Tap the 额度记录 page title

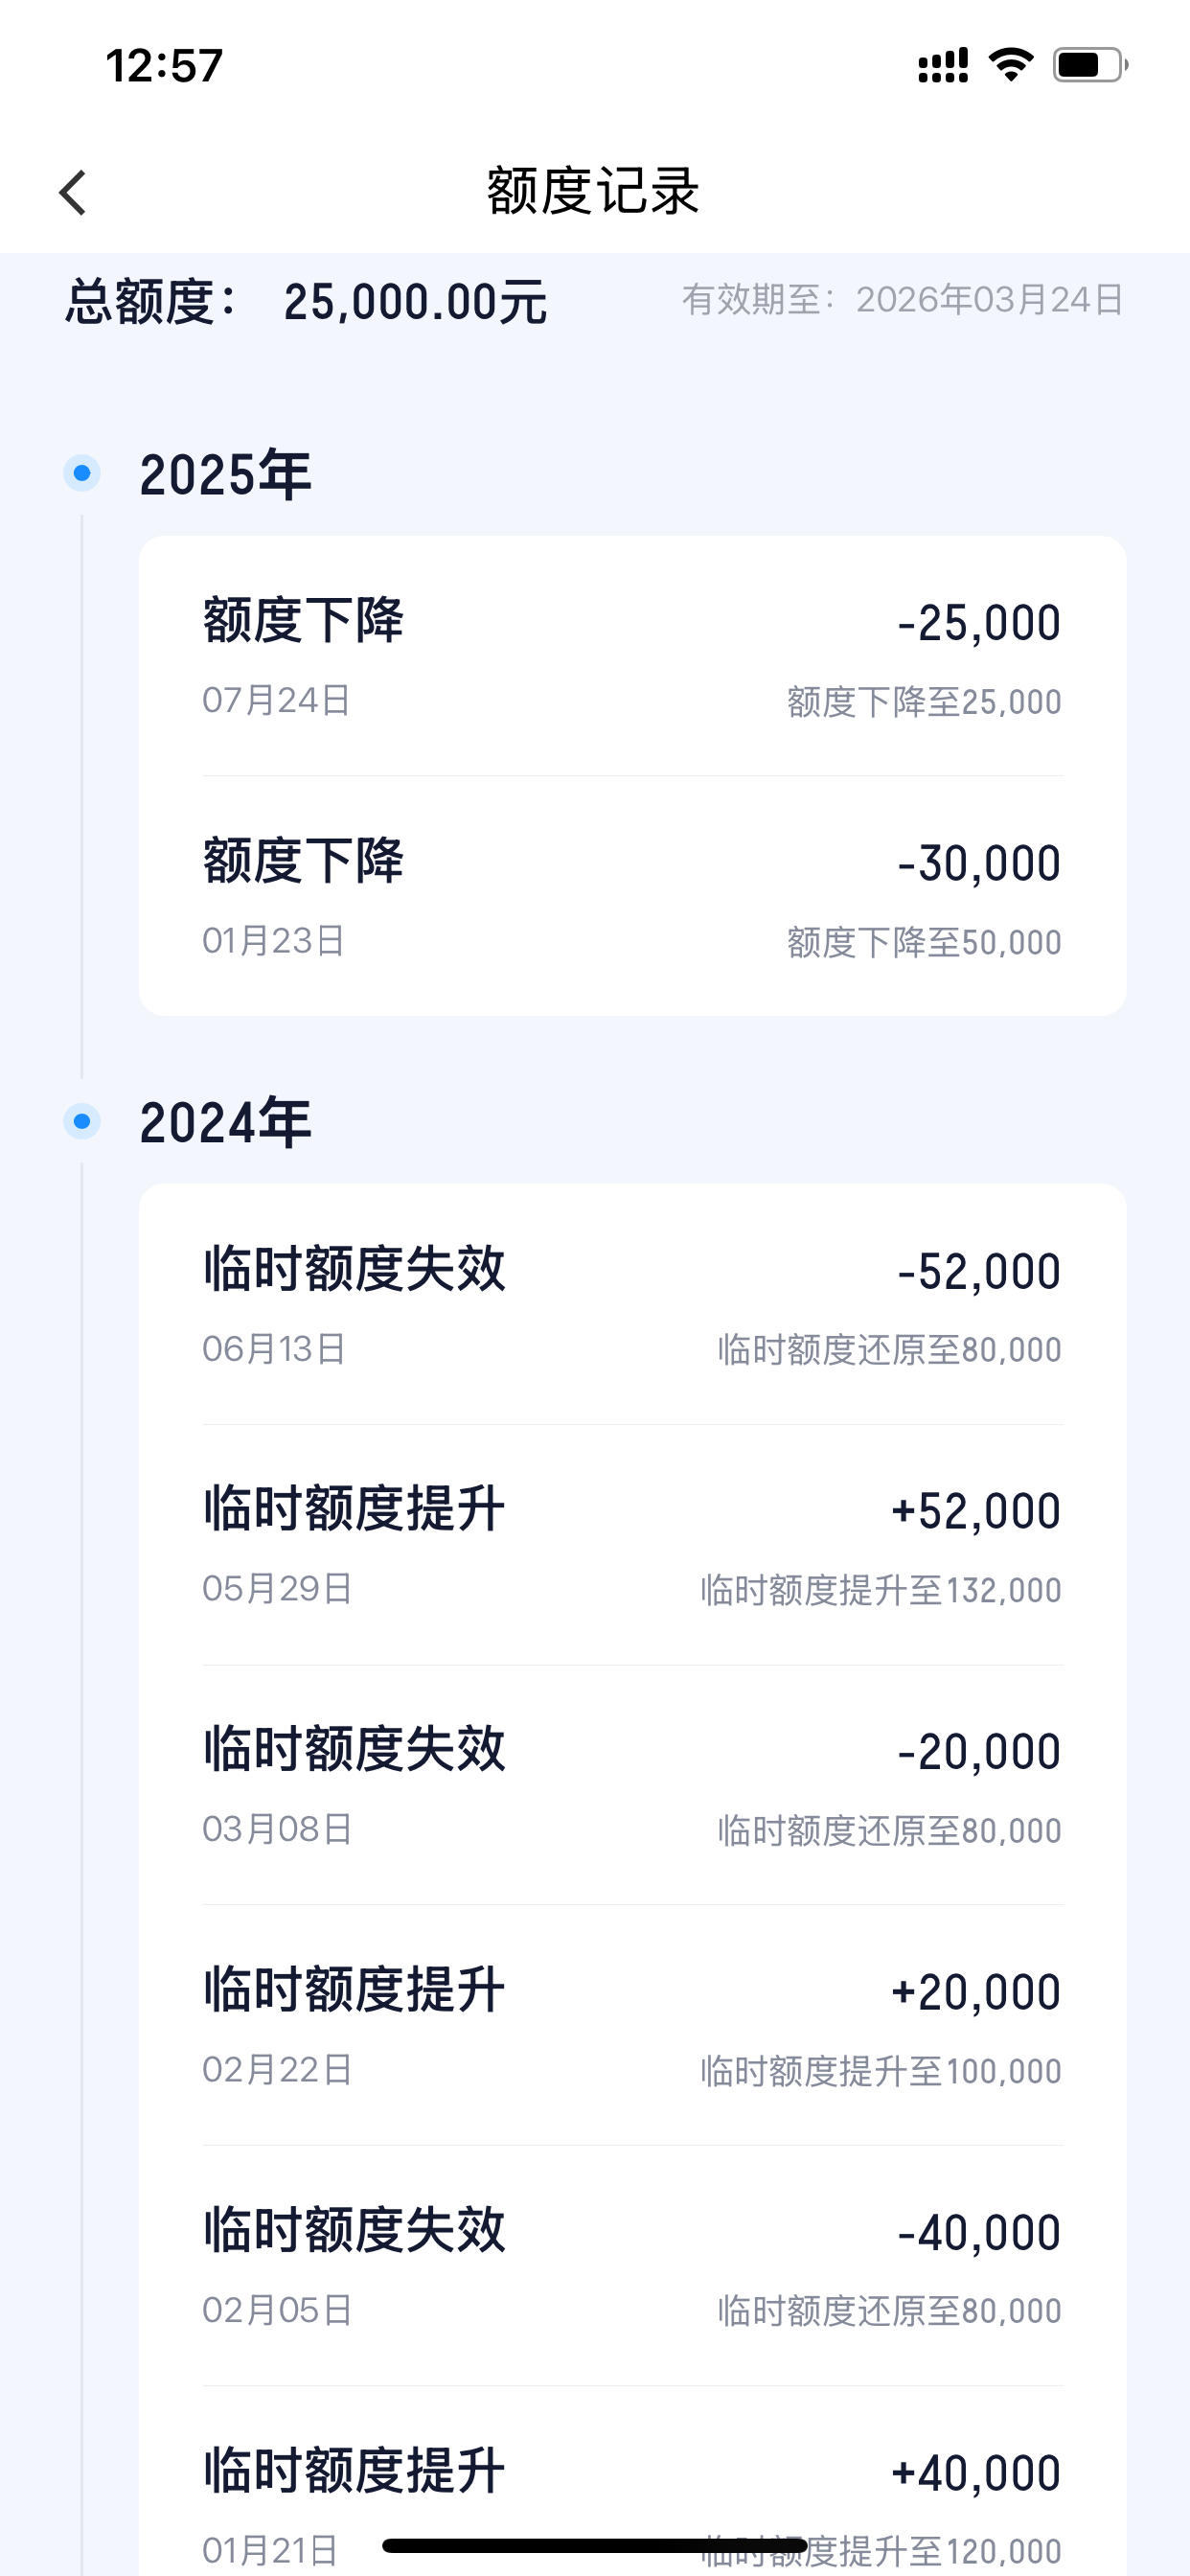pyautogui.click(x=593, y=191)
